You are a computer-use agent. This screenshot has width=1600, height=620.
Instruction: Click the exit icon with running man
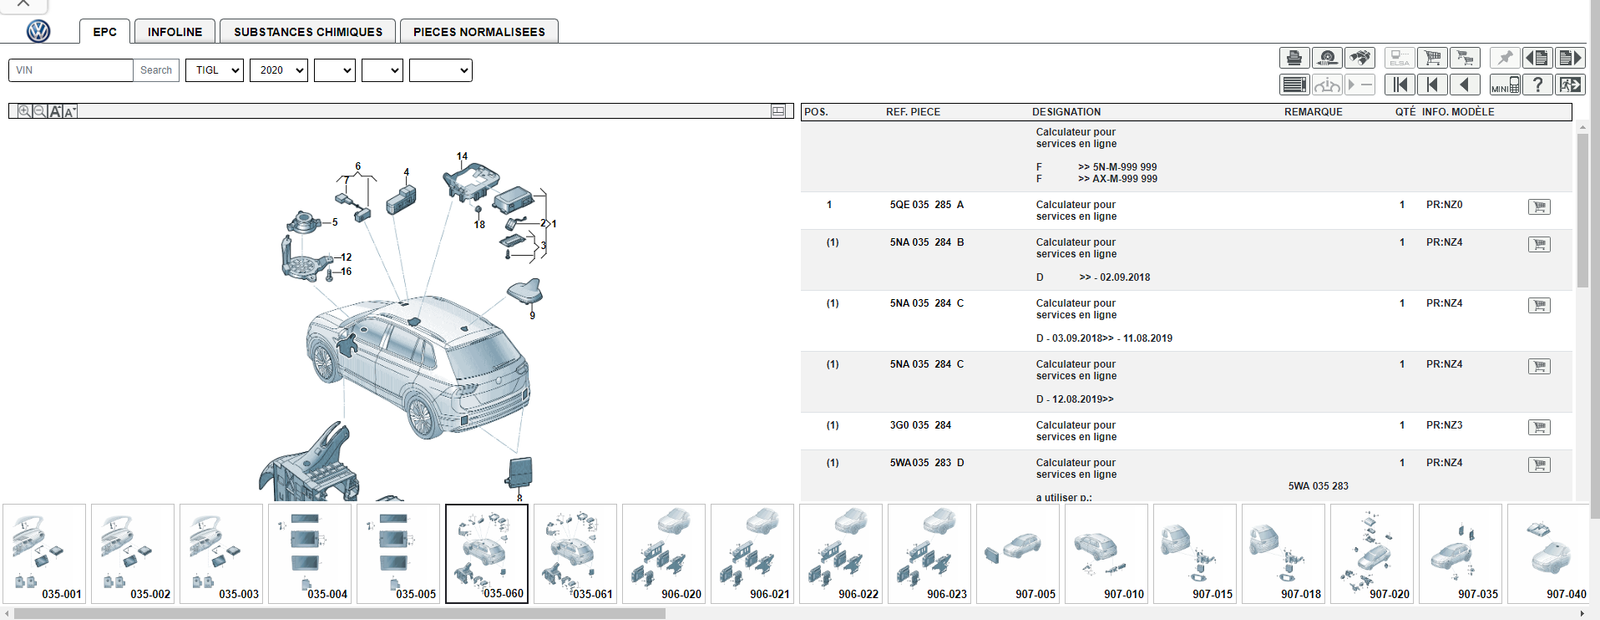point(1570,85)
